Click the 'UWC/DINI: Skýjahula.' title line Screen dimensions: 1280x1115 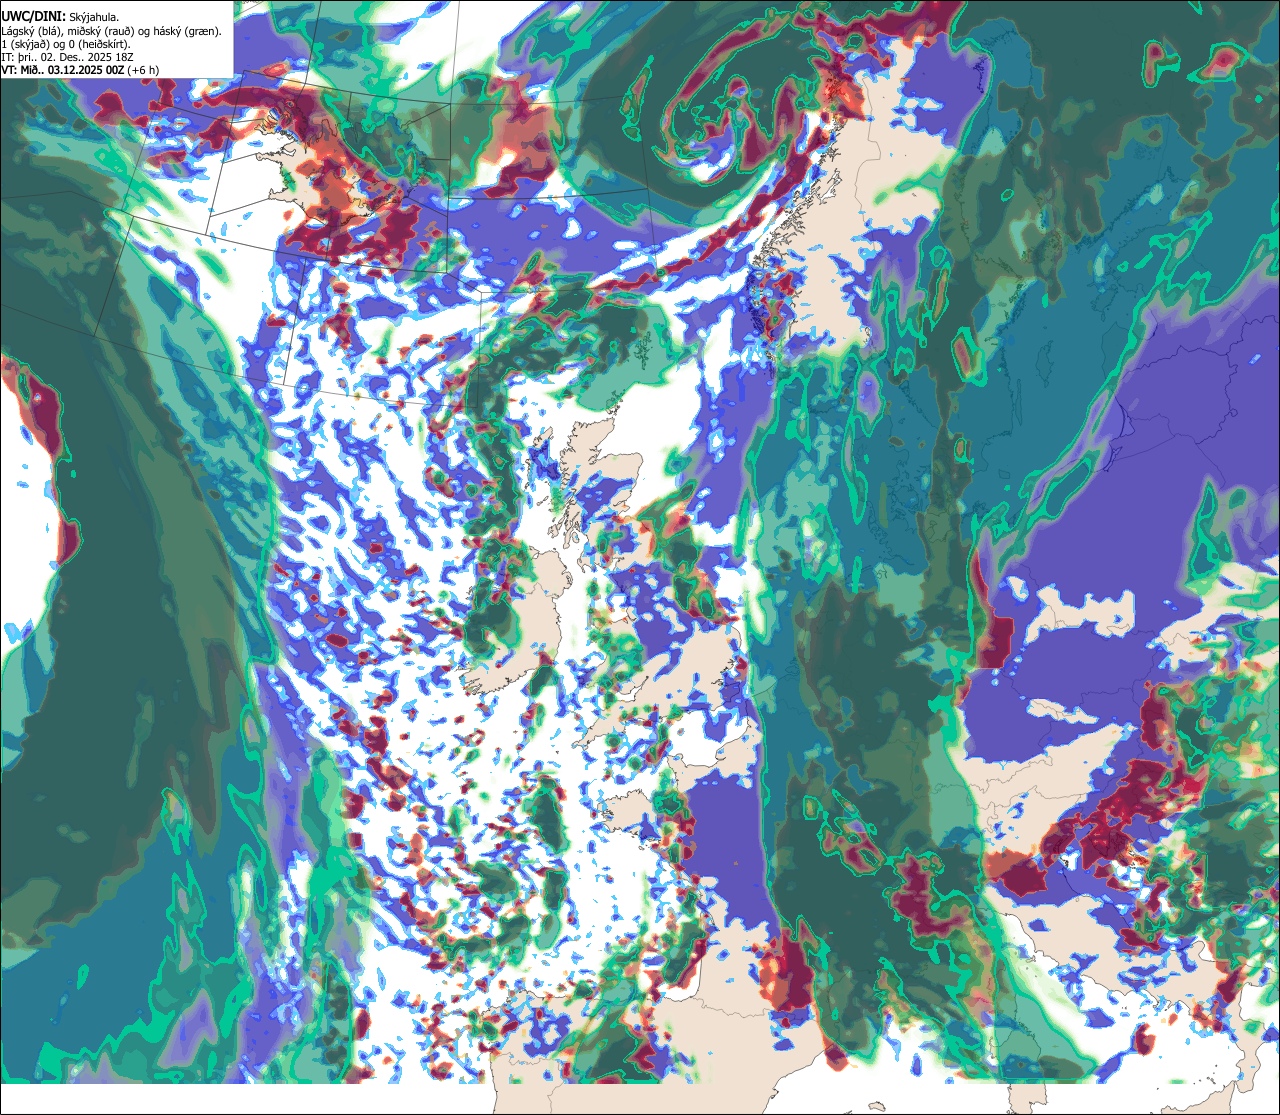point(61,17)
